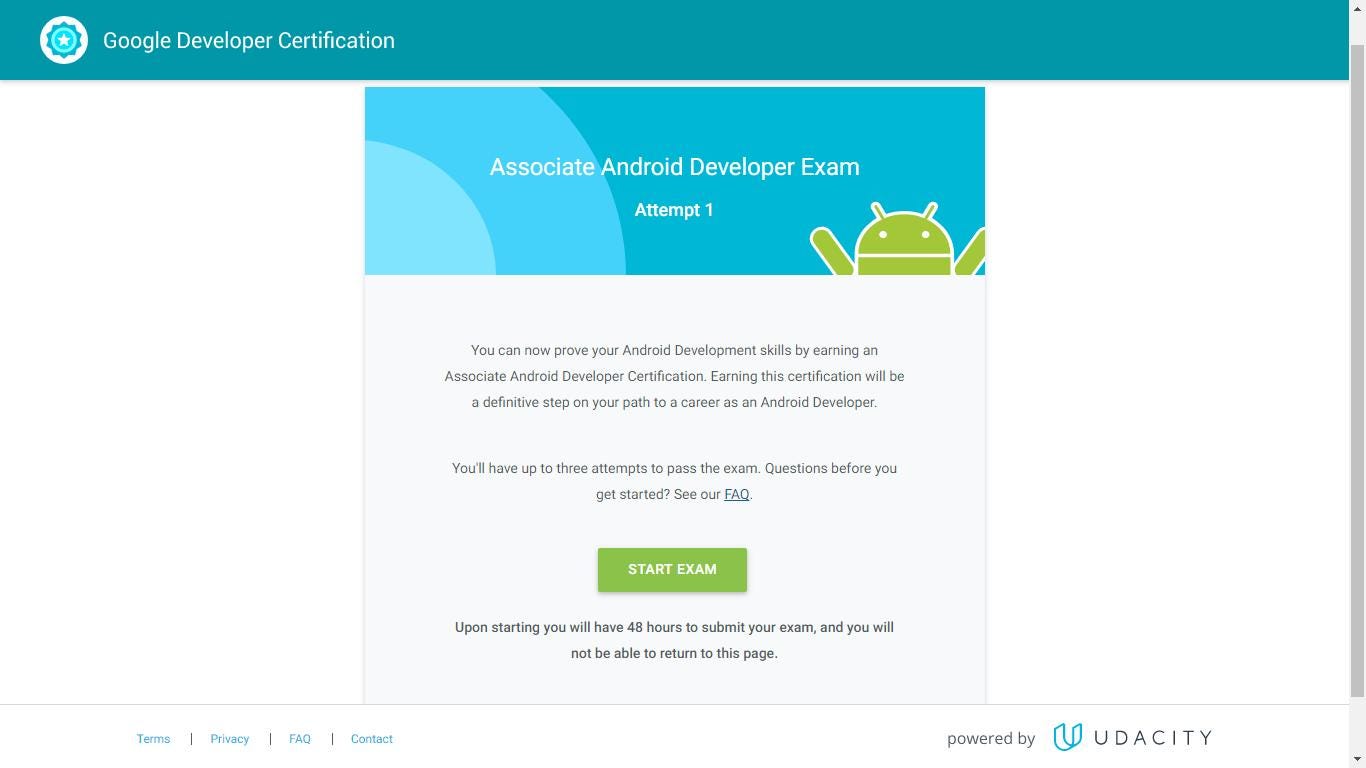Viewport: 1366px width, 768px height.
Task: Open the Contact footer link
Action: pos(372,739)
